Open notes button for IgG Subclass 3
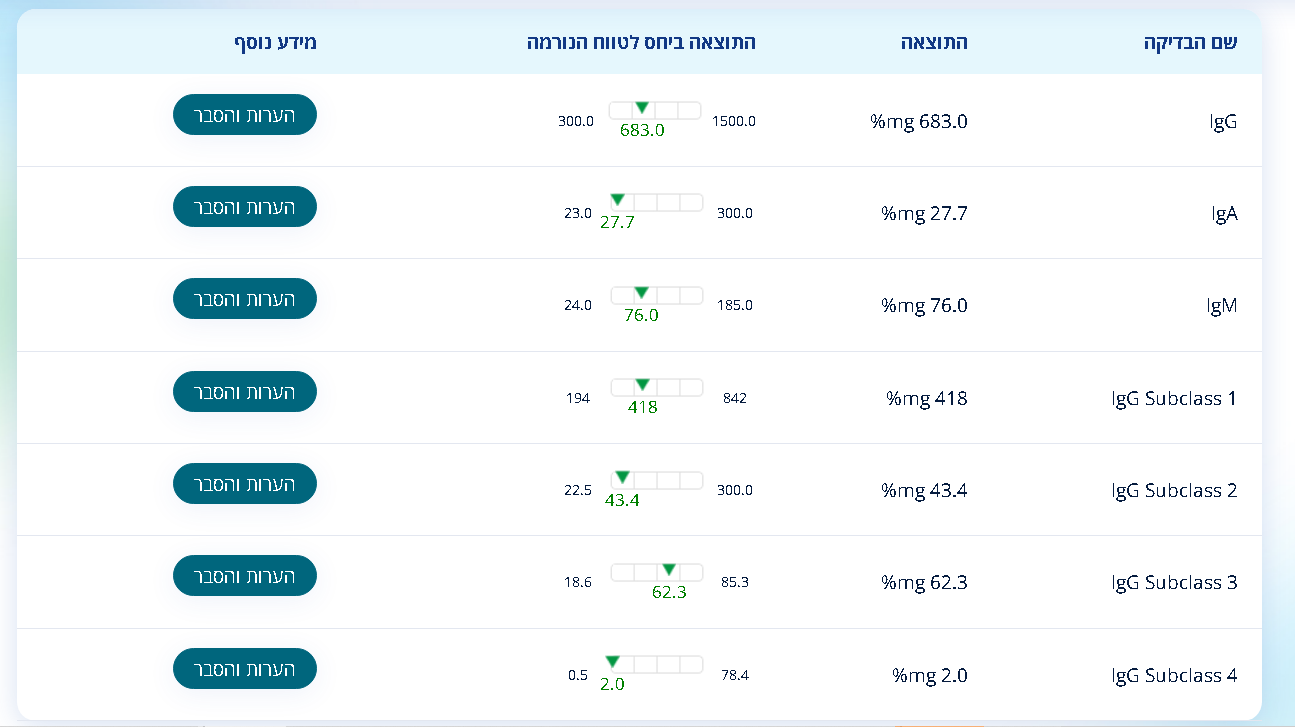Image resolution: width=1295 pixels, height=727 pixels. tap(245, 575)
